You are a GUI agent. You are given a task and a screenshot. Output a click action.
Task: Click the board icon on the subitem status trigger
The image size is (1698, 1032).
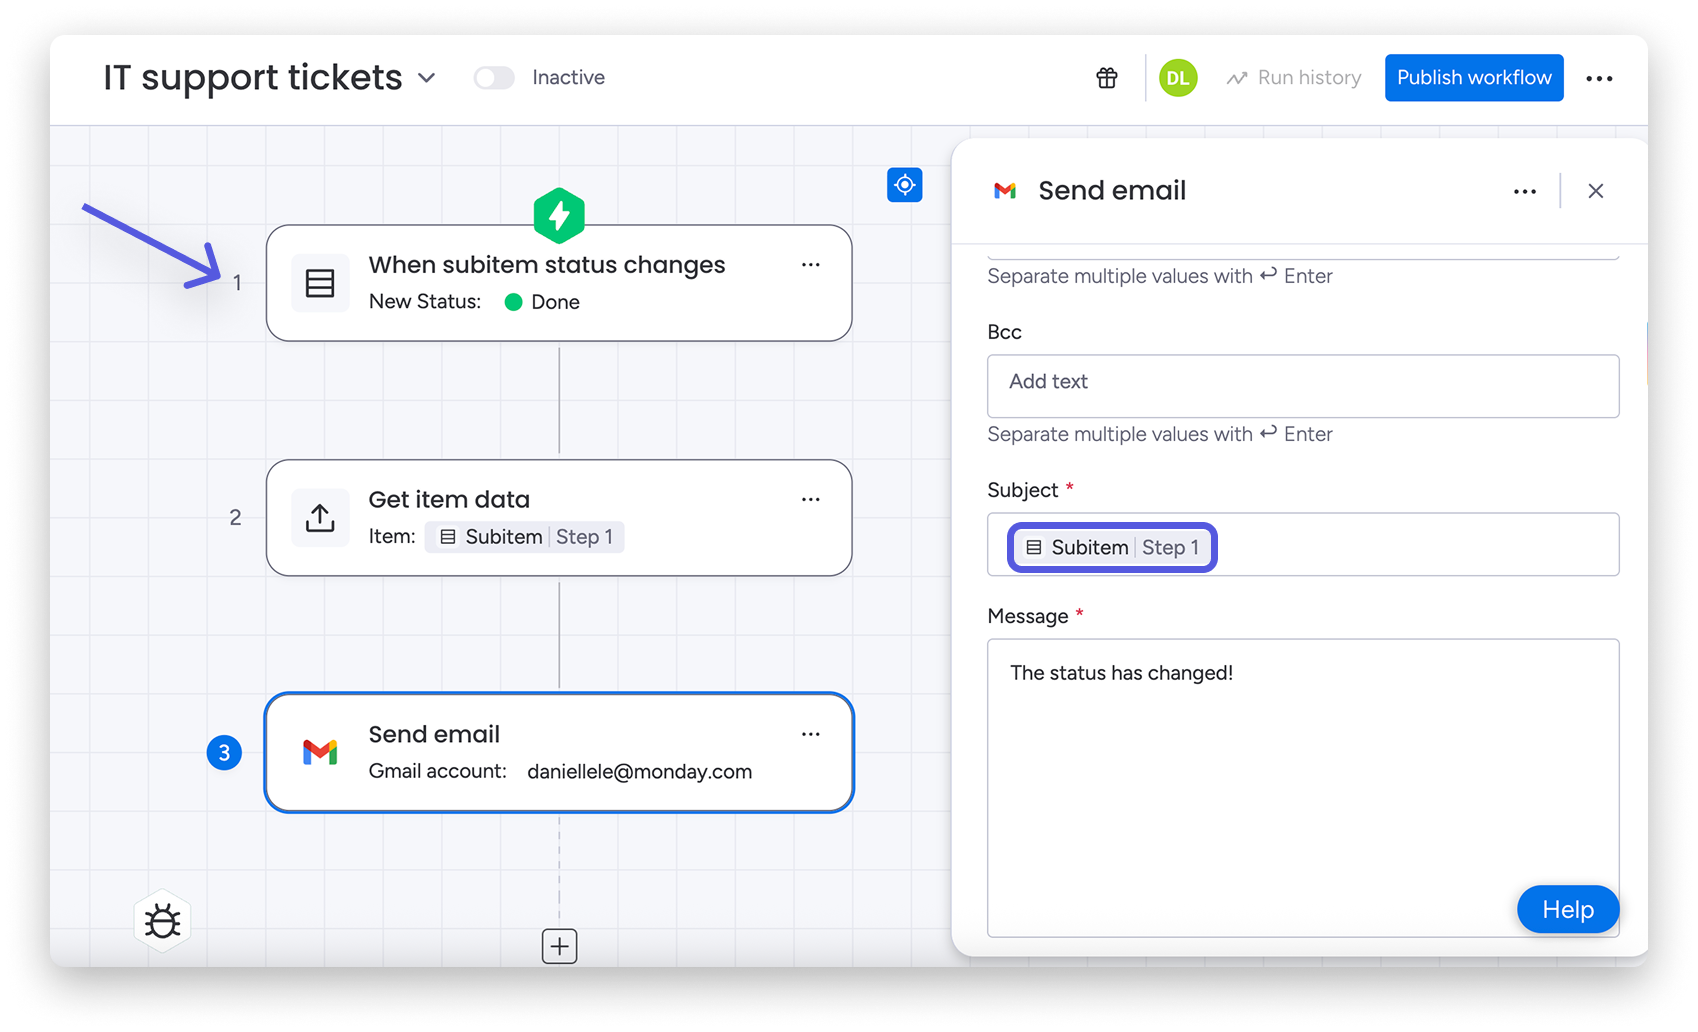(320, 282)
